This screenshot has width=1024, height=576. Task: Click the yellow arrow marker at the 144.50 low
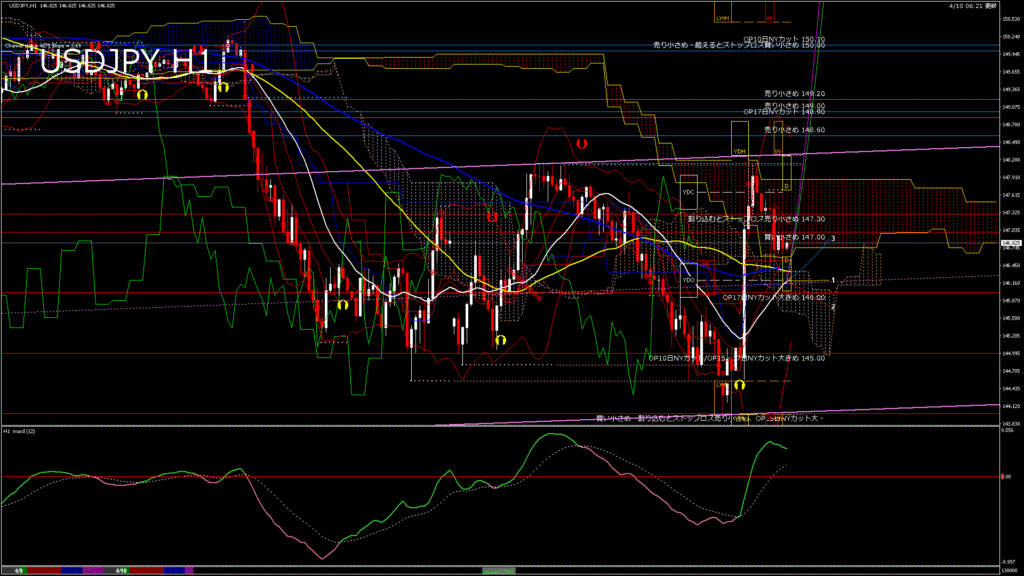(x=739, y=384)
